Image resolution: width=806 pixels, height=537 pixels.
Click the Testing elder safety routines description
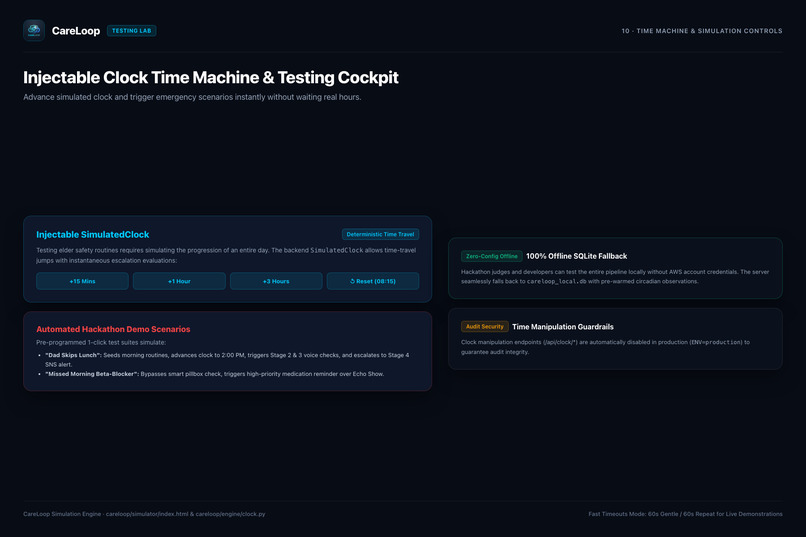coord(226,255)
